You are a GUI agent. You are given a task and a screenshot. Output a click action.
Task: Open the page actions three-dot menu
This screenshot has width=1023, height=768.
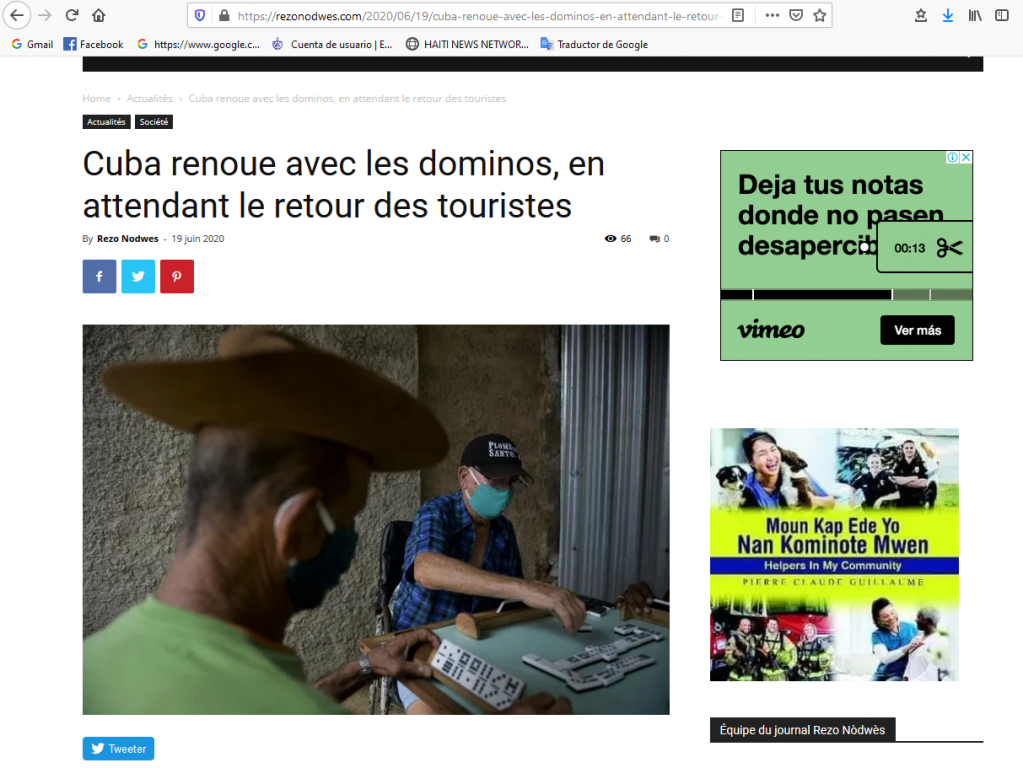pyautogui.click(x=772, y=15)
